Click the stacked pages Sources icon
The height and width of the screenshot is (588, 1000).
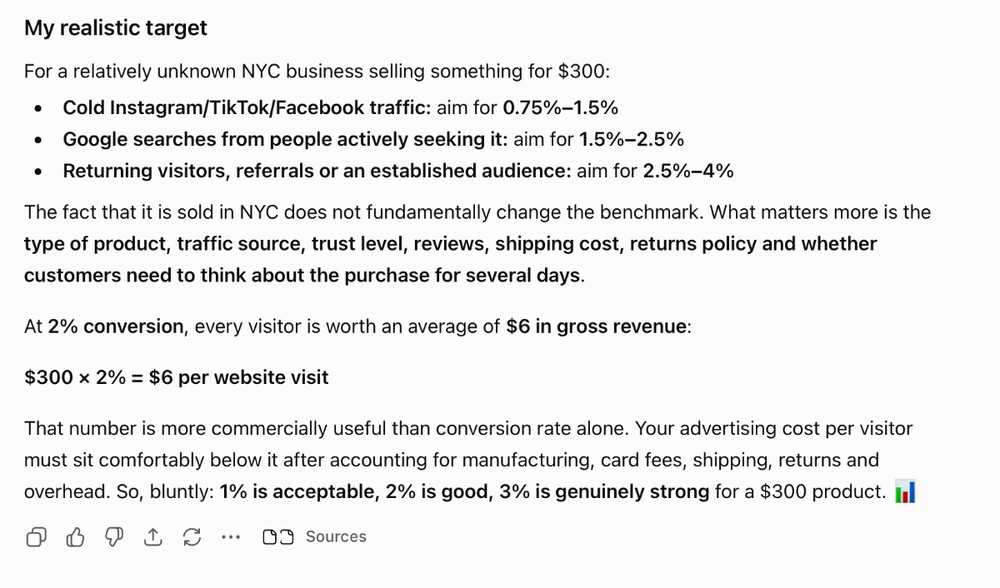[x=278, y=537]
